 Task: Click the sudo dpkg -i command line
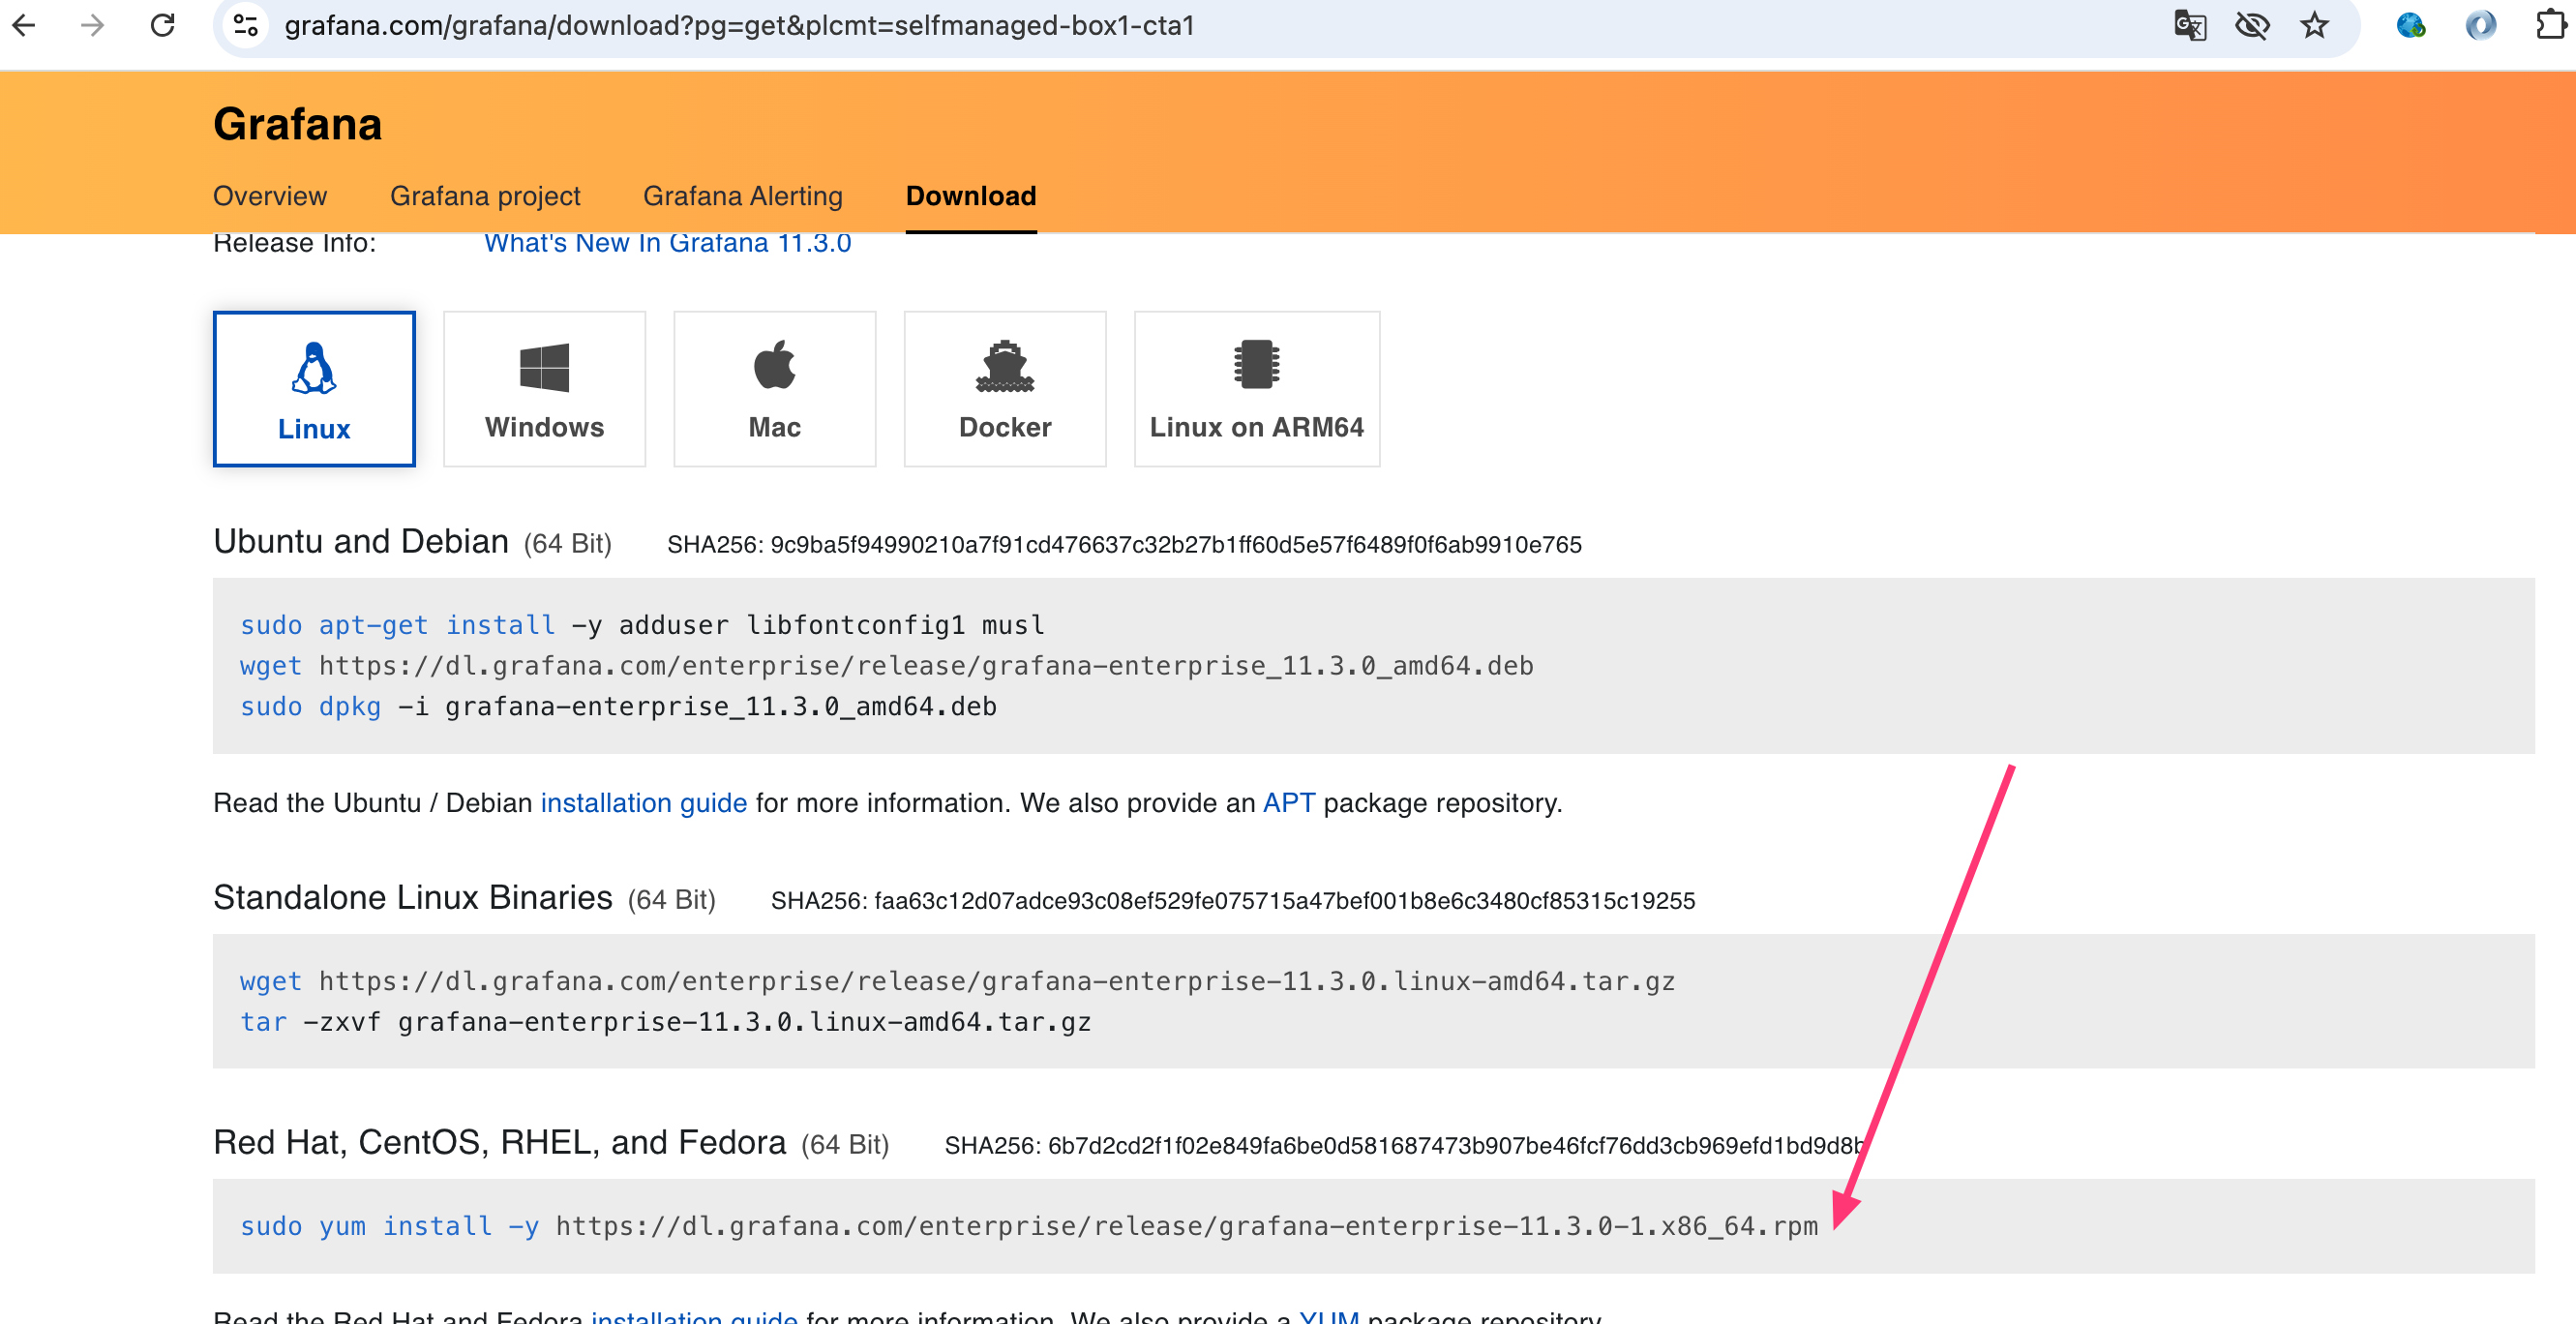(x=618, y=707)
